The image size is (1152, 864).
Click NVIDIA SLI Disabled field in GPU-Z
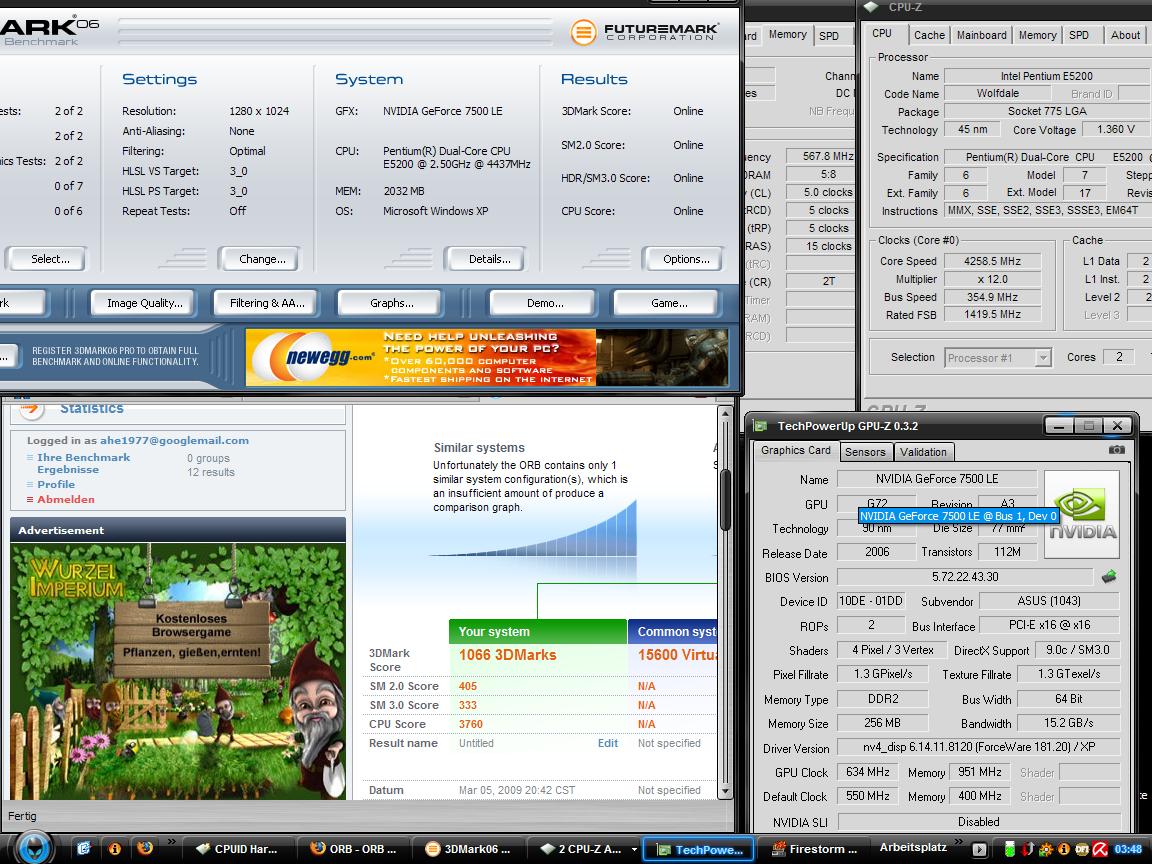(979, 821)
